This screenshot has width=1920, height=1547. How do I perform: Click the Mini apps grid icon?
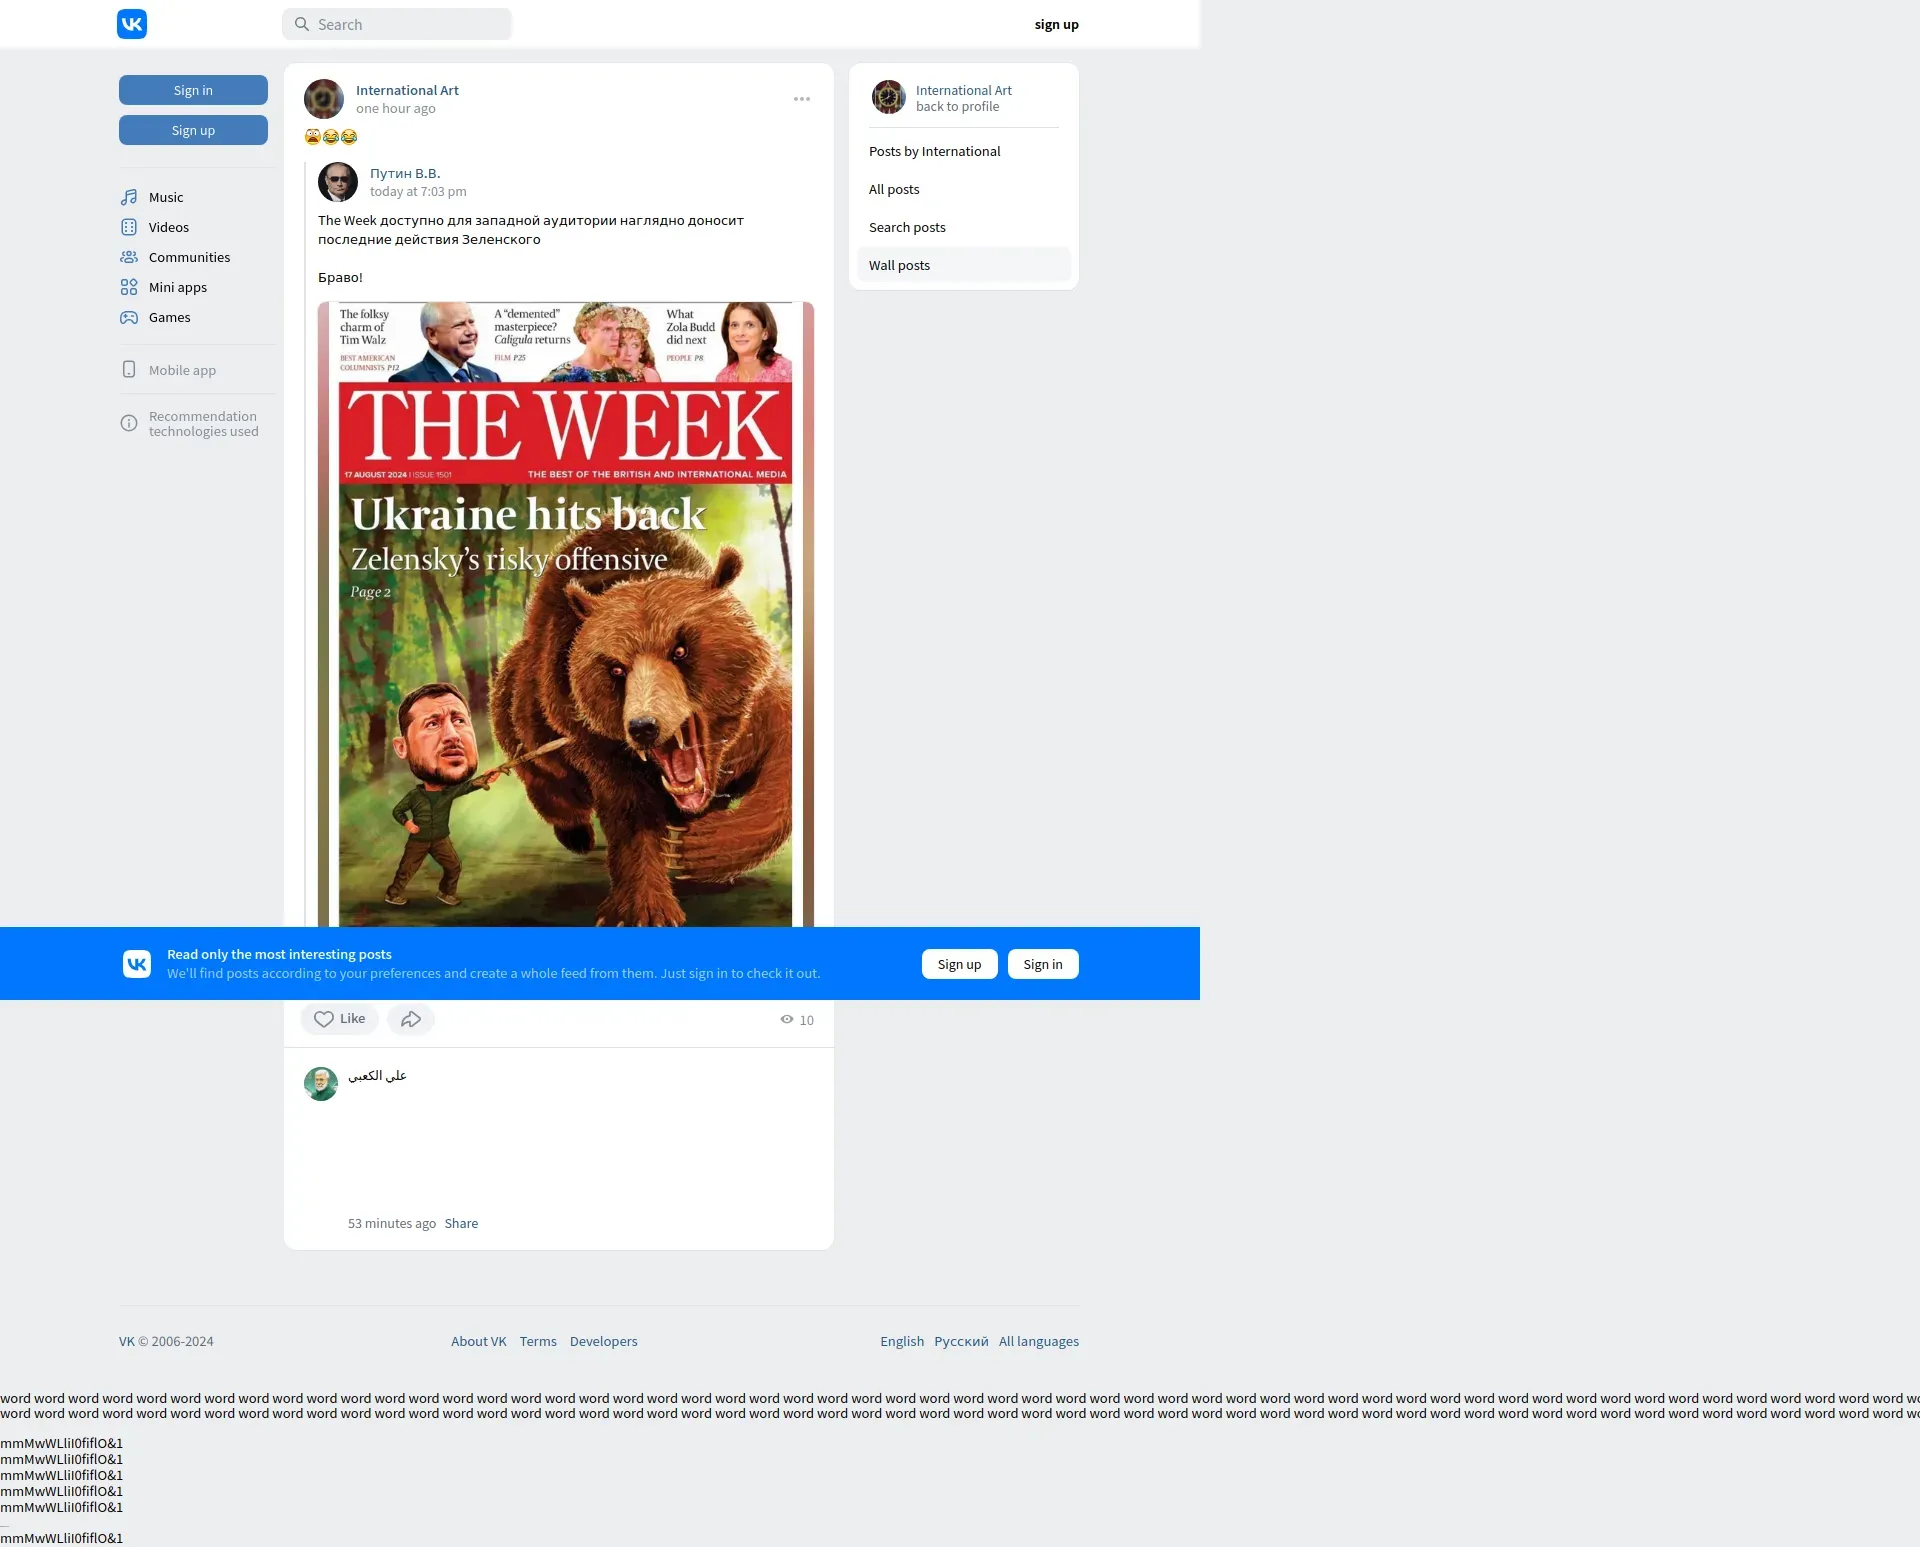[x=129, y=287]
